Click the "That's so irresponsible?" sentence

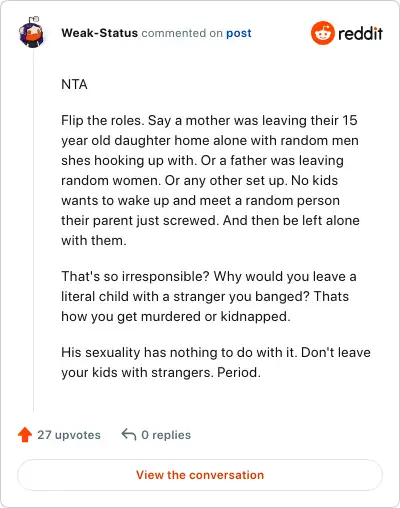tap(135, 276)
